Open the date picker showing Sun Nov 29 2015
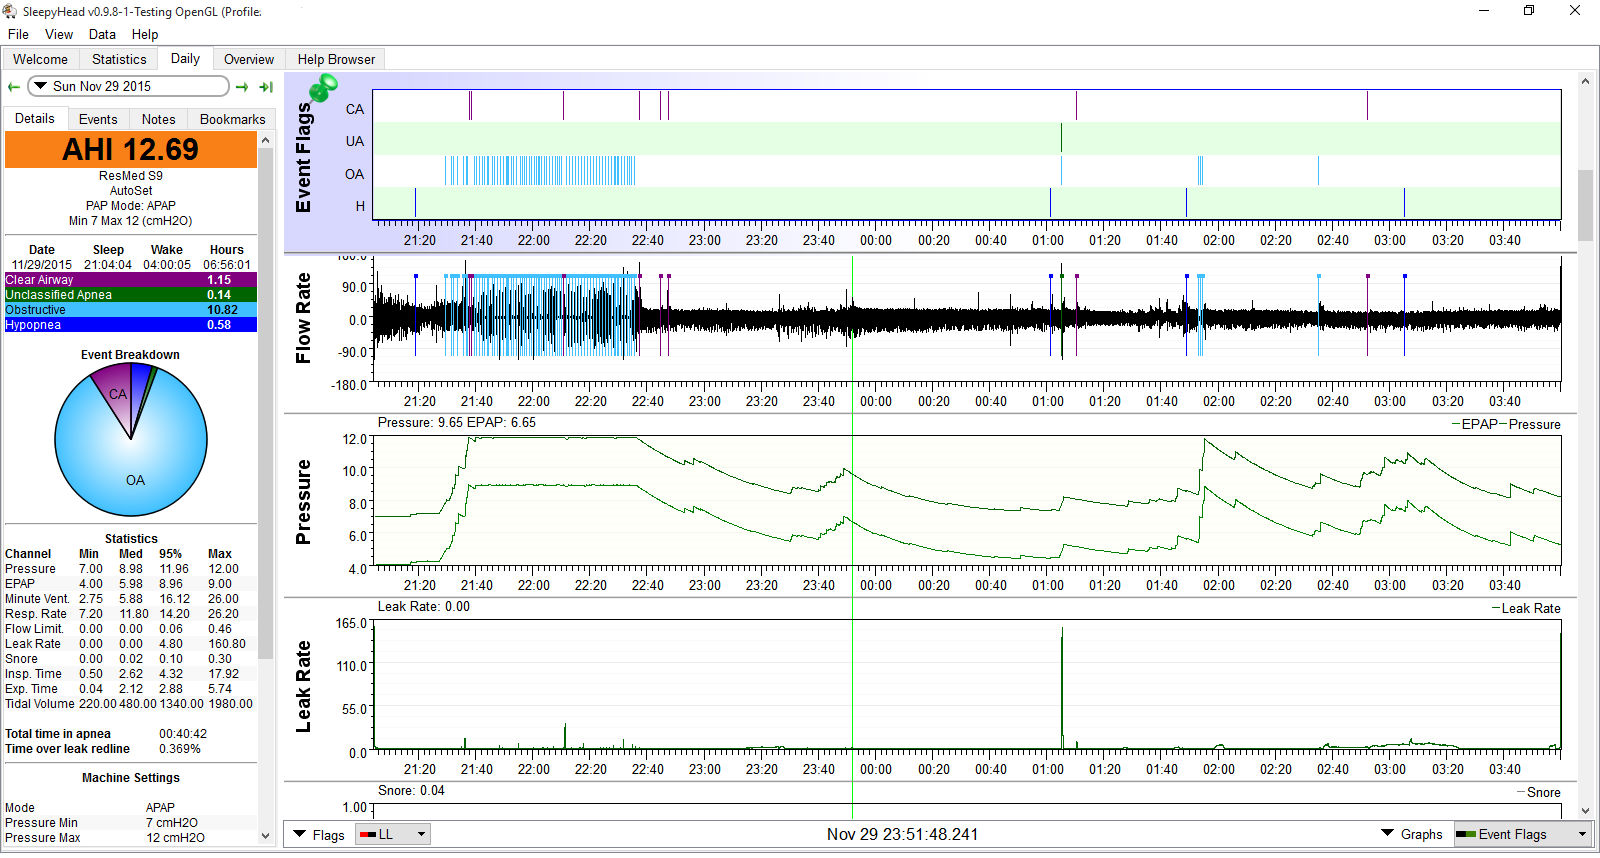This screenshot has height=858, width=1600. [x=129, y=86]
